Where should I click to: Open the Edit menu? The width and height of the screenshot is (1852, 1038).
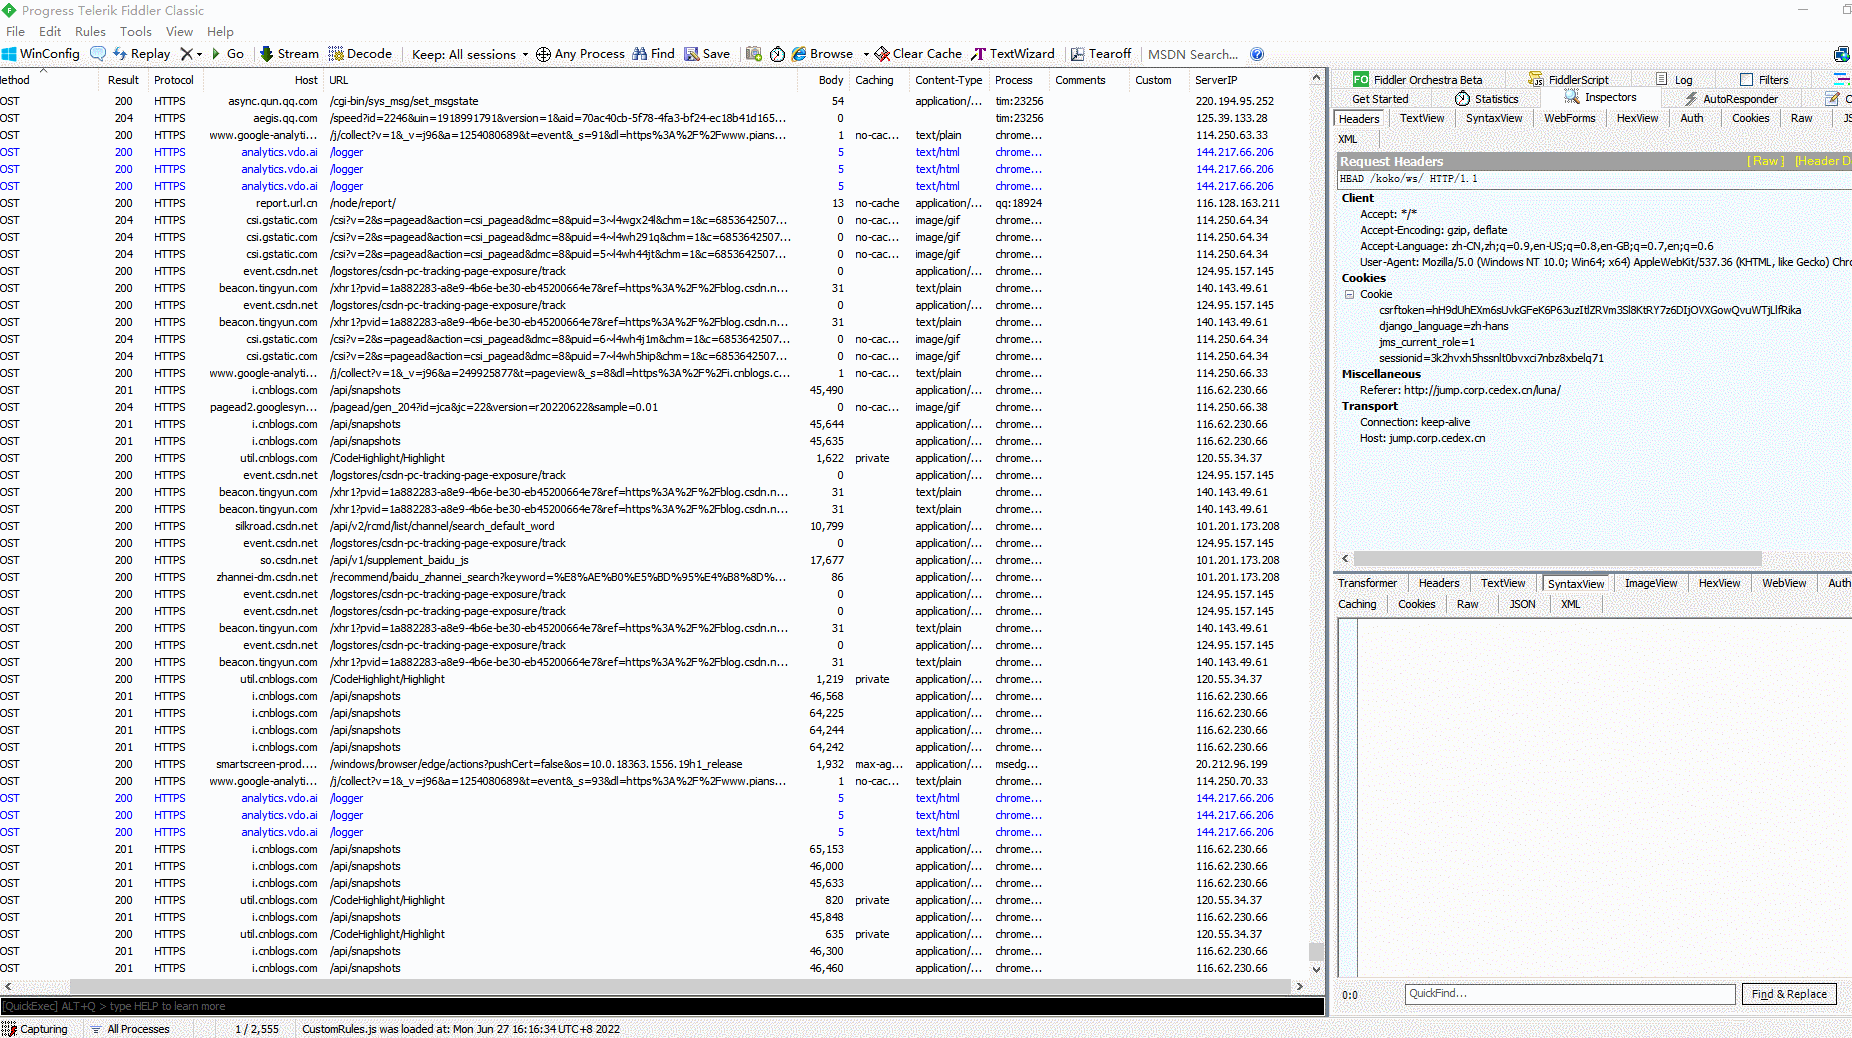[x=50, y=31]
